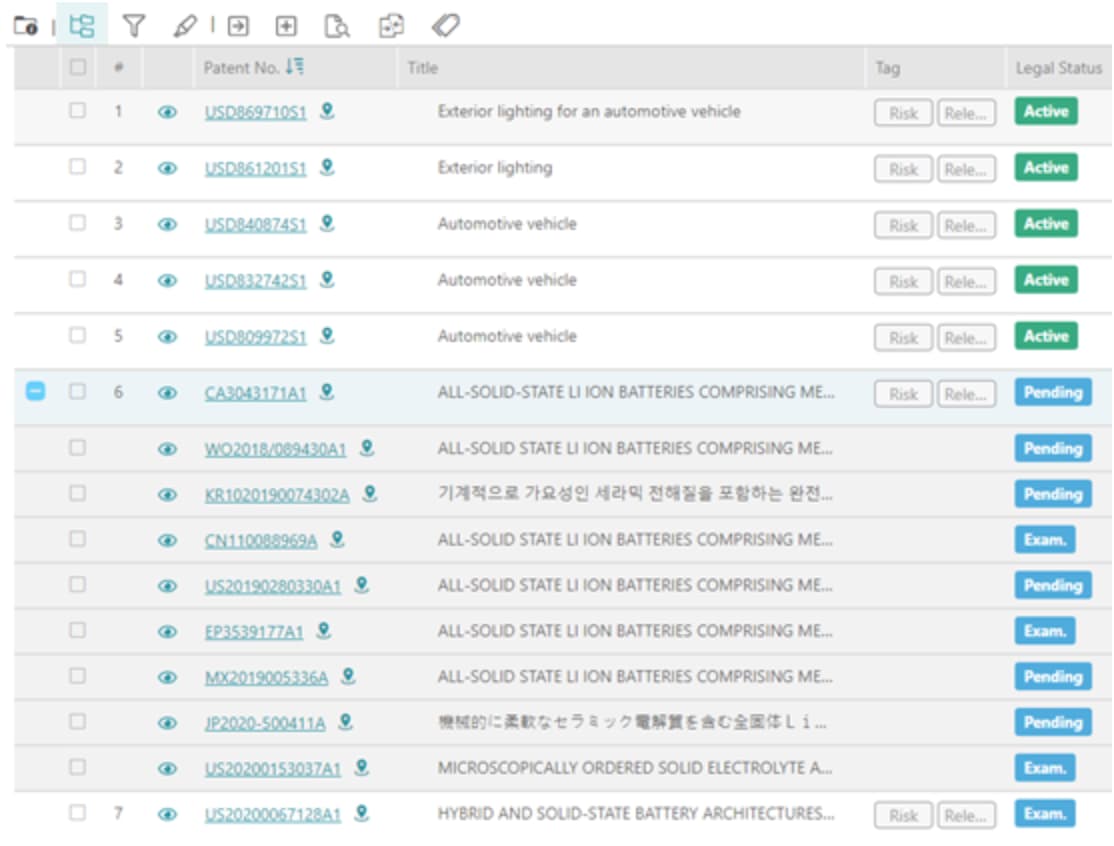Click the Legal Status column header

coord(1059,67)
